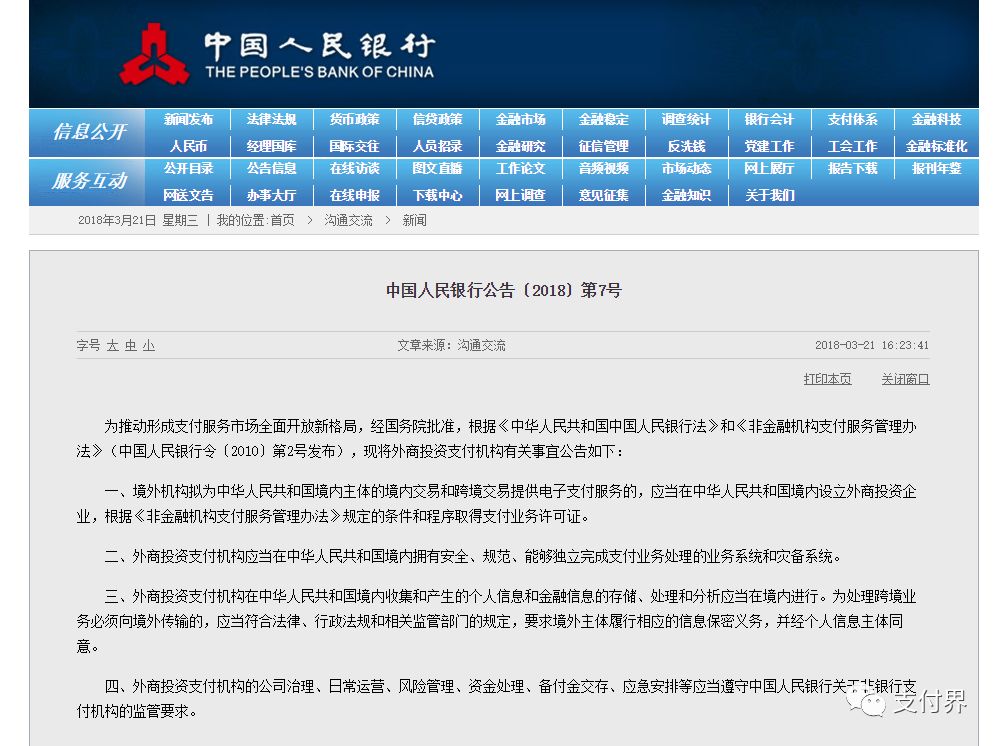The image size is (1000, 746).
Task: Open 法律法规 navigation item
Action: (x=271, y=119)
